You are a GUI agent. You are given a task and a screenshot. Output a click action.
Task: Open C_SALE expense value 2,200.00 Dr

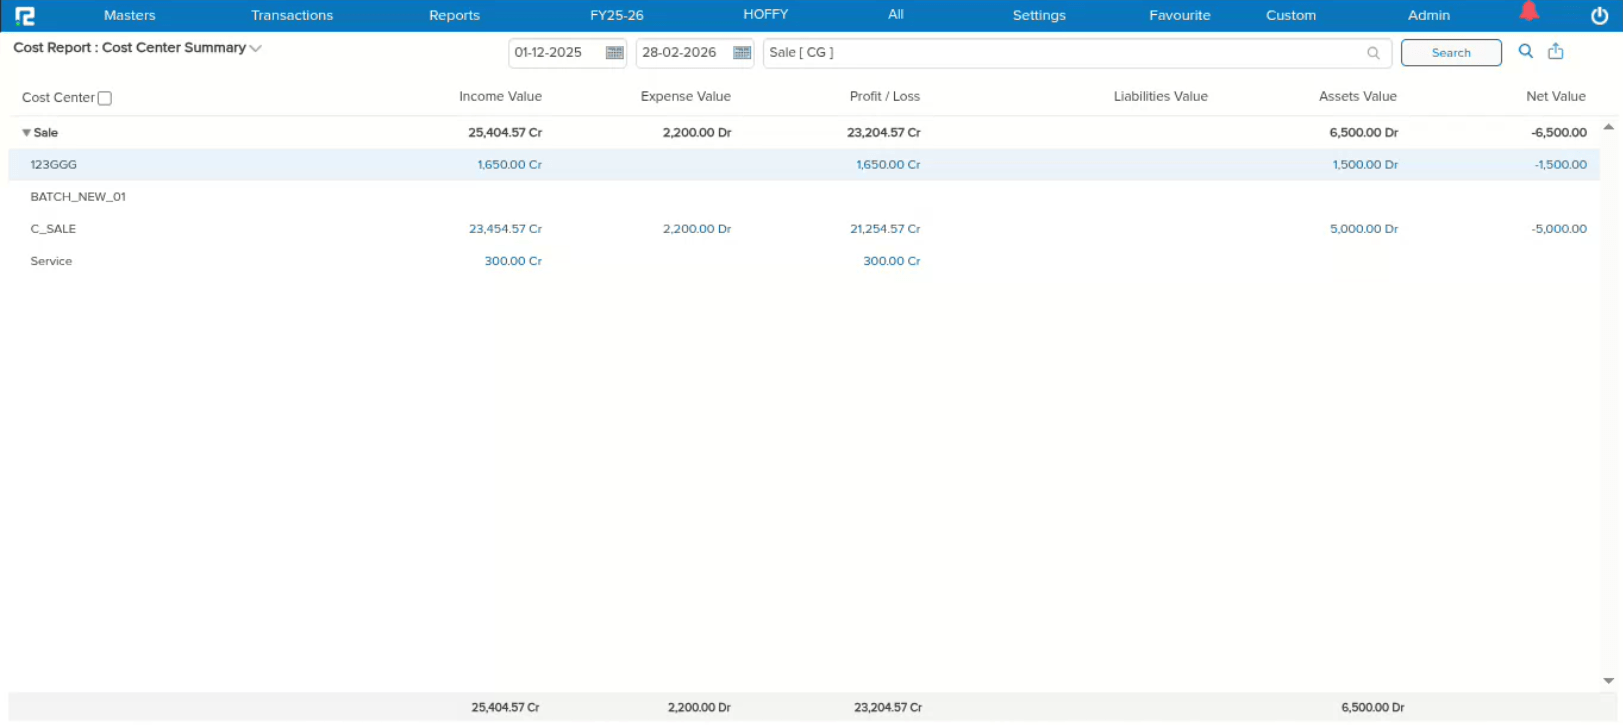[697, 229]
